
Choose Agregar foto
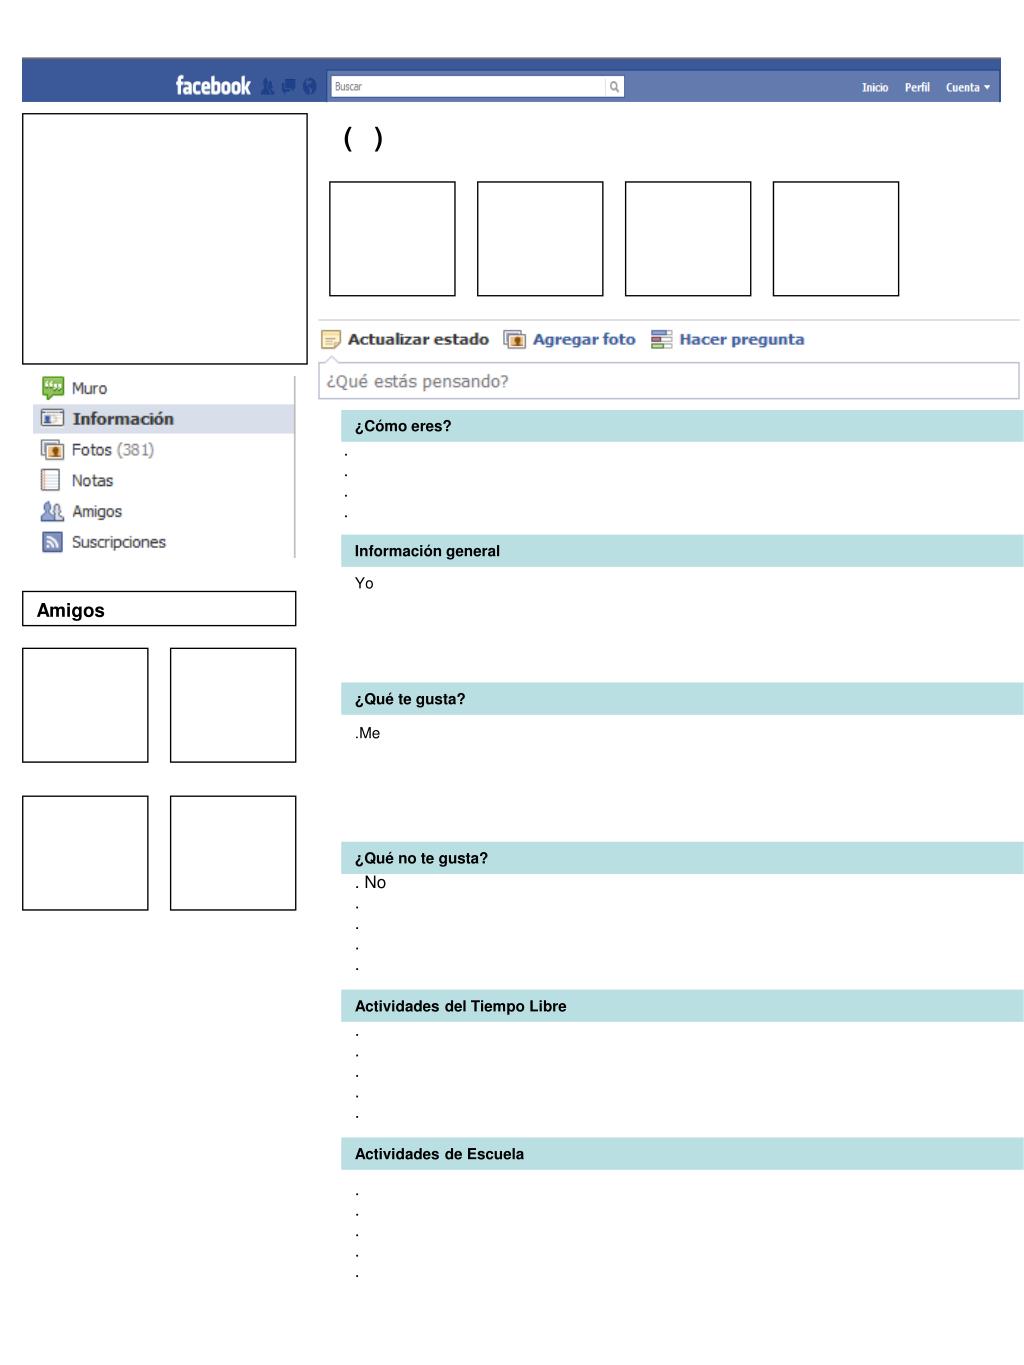pos(570,339)
